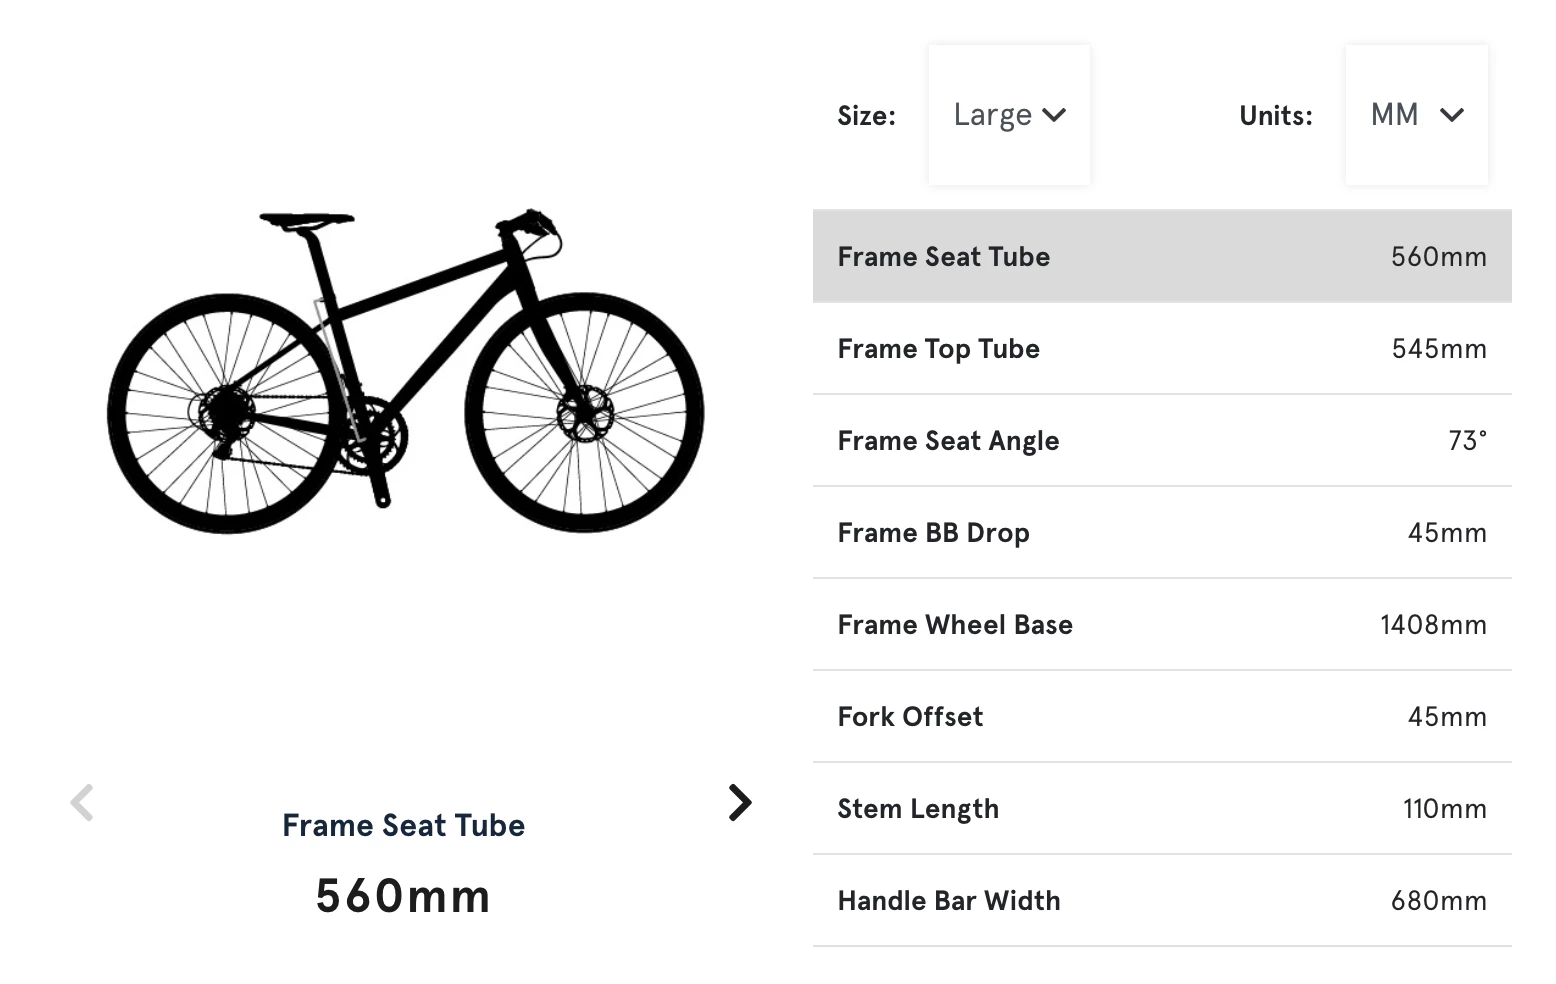Click the 560mm measurement value
This screenshot has width=1556, height=984.
click(x=403, y=895)
